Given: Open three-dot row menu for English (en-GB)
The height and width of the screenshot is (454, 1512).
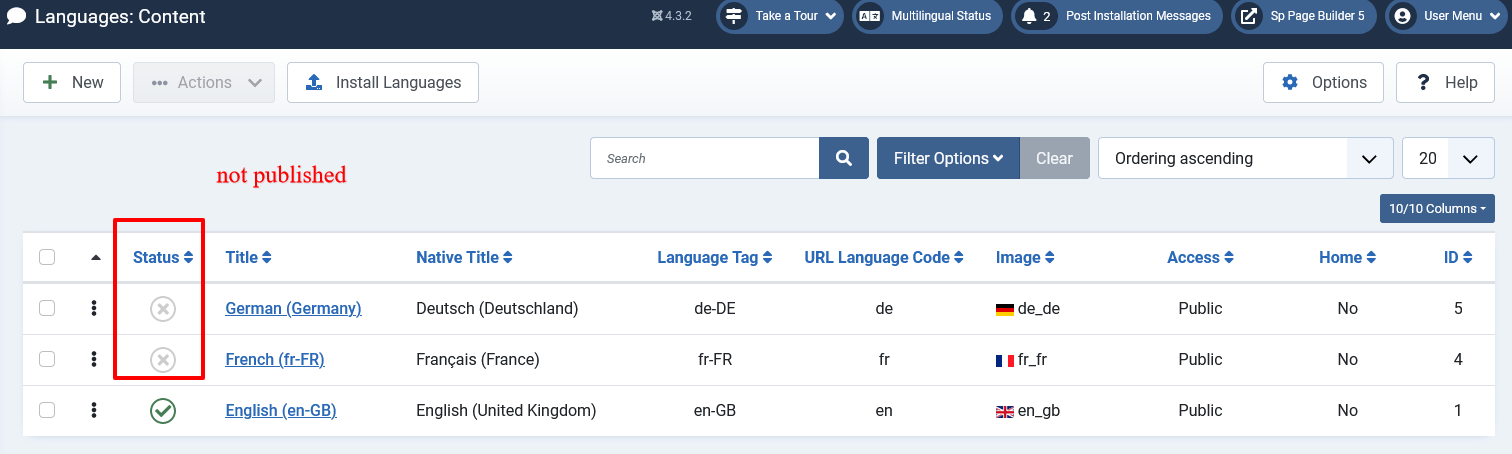Looking at the screenshot, I should pyautogui.click(x=94, y=410).
